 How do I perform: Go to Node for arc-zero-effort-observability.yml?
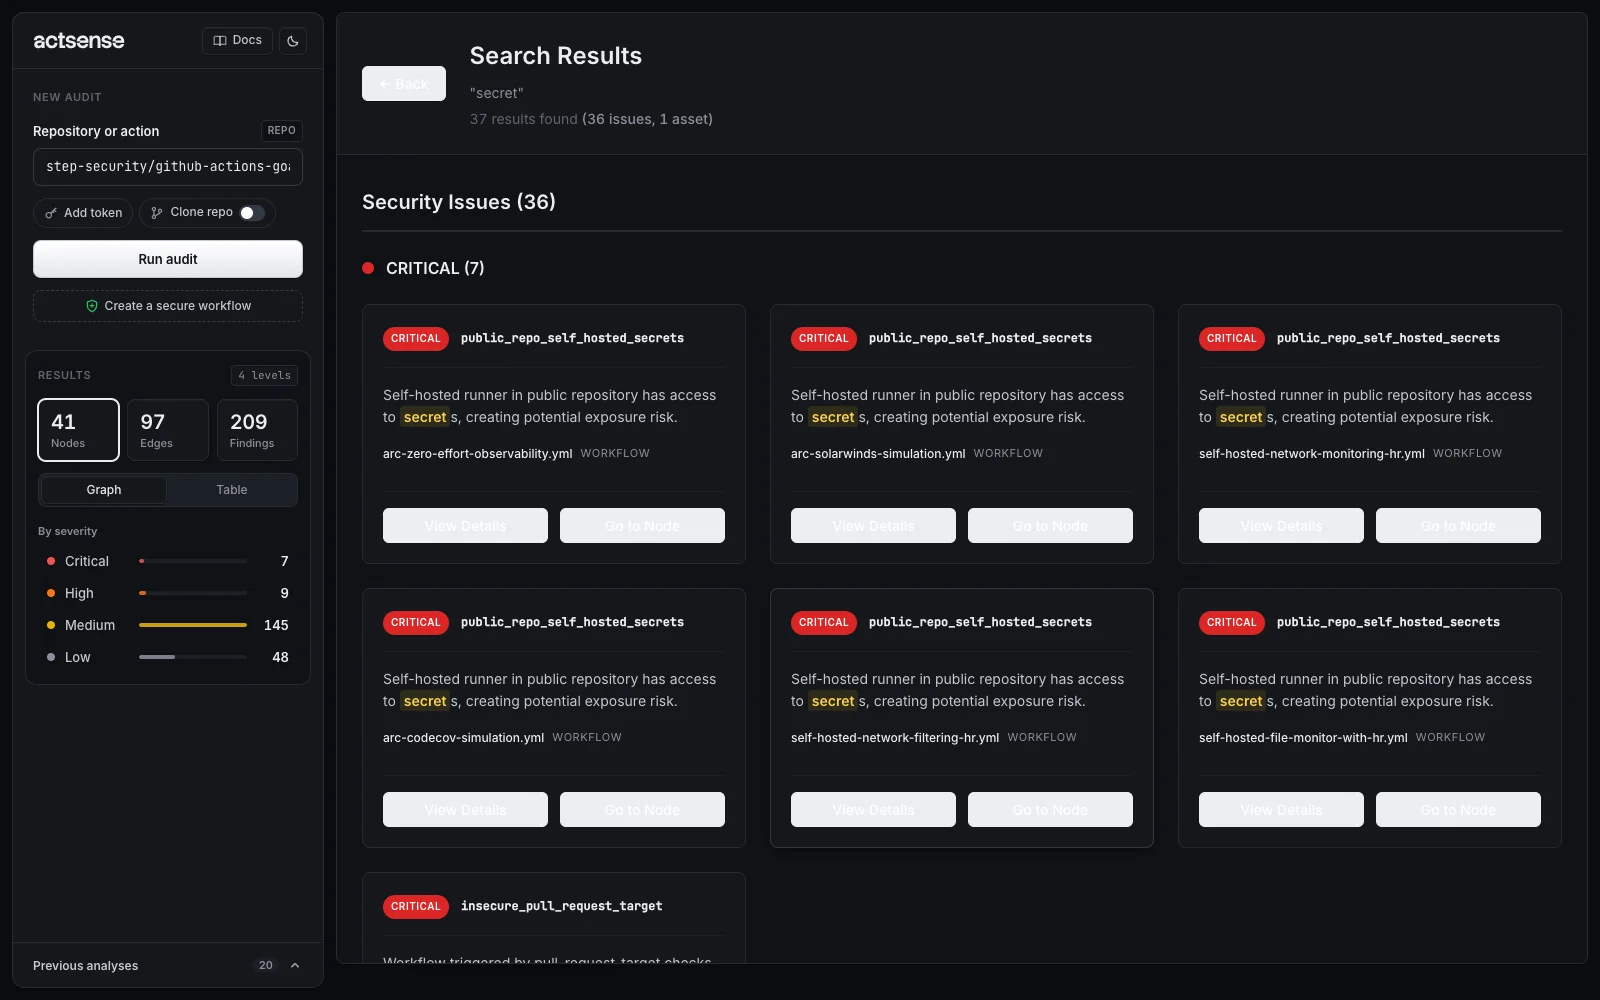(x=642, y=526)
